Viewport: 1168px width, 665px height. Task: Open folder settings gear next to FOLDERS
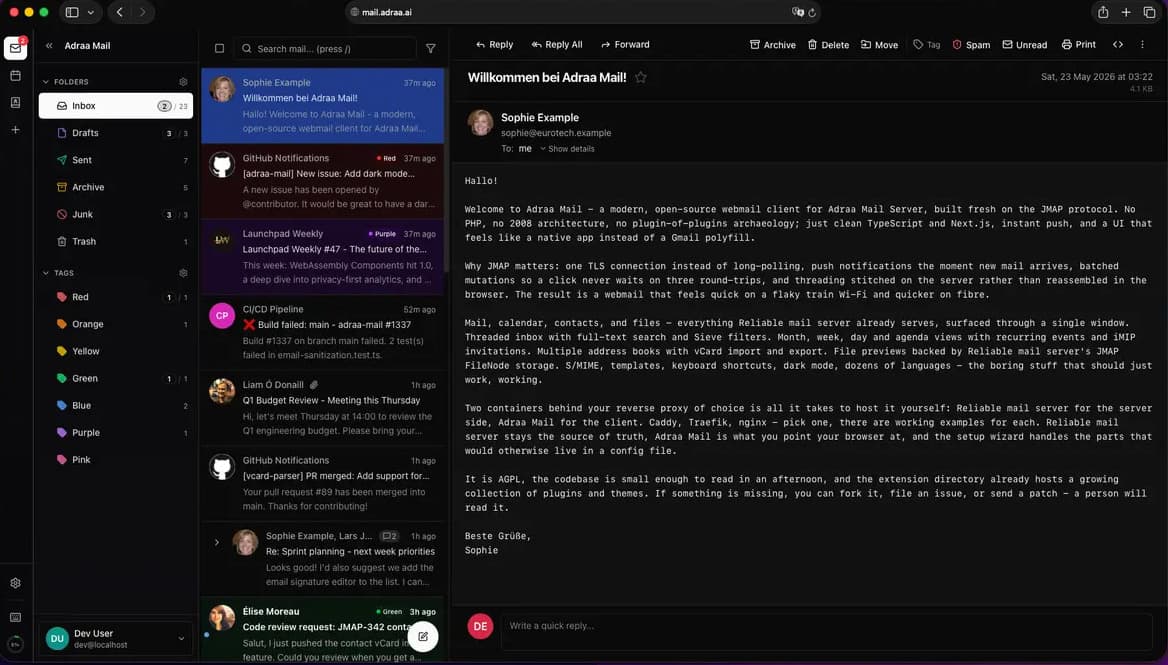click(183, 82)
